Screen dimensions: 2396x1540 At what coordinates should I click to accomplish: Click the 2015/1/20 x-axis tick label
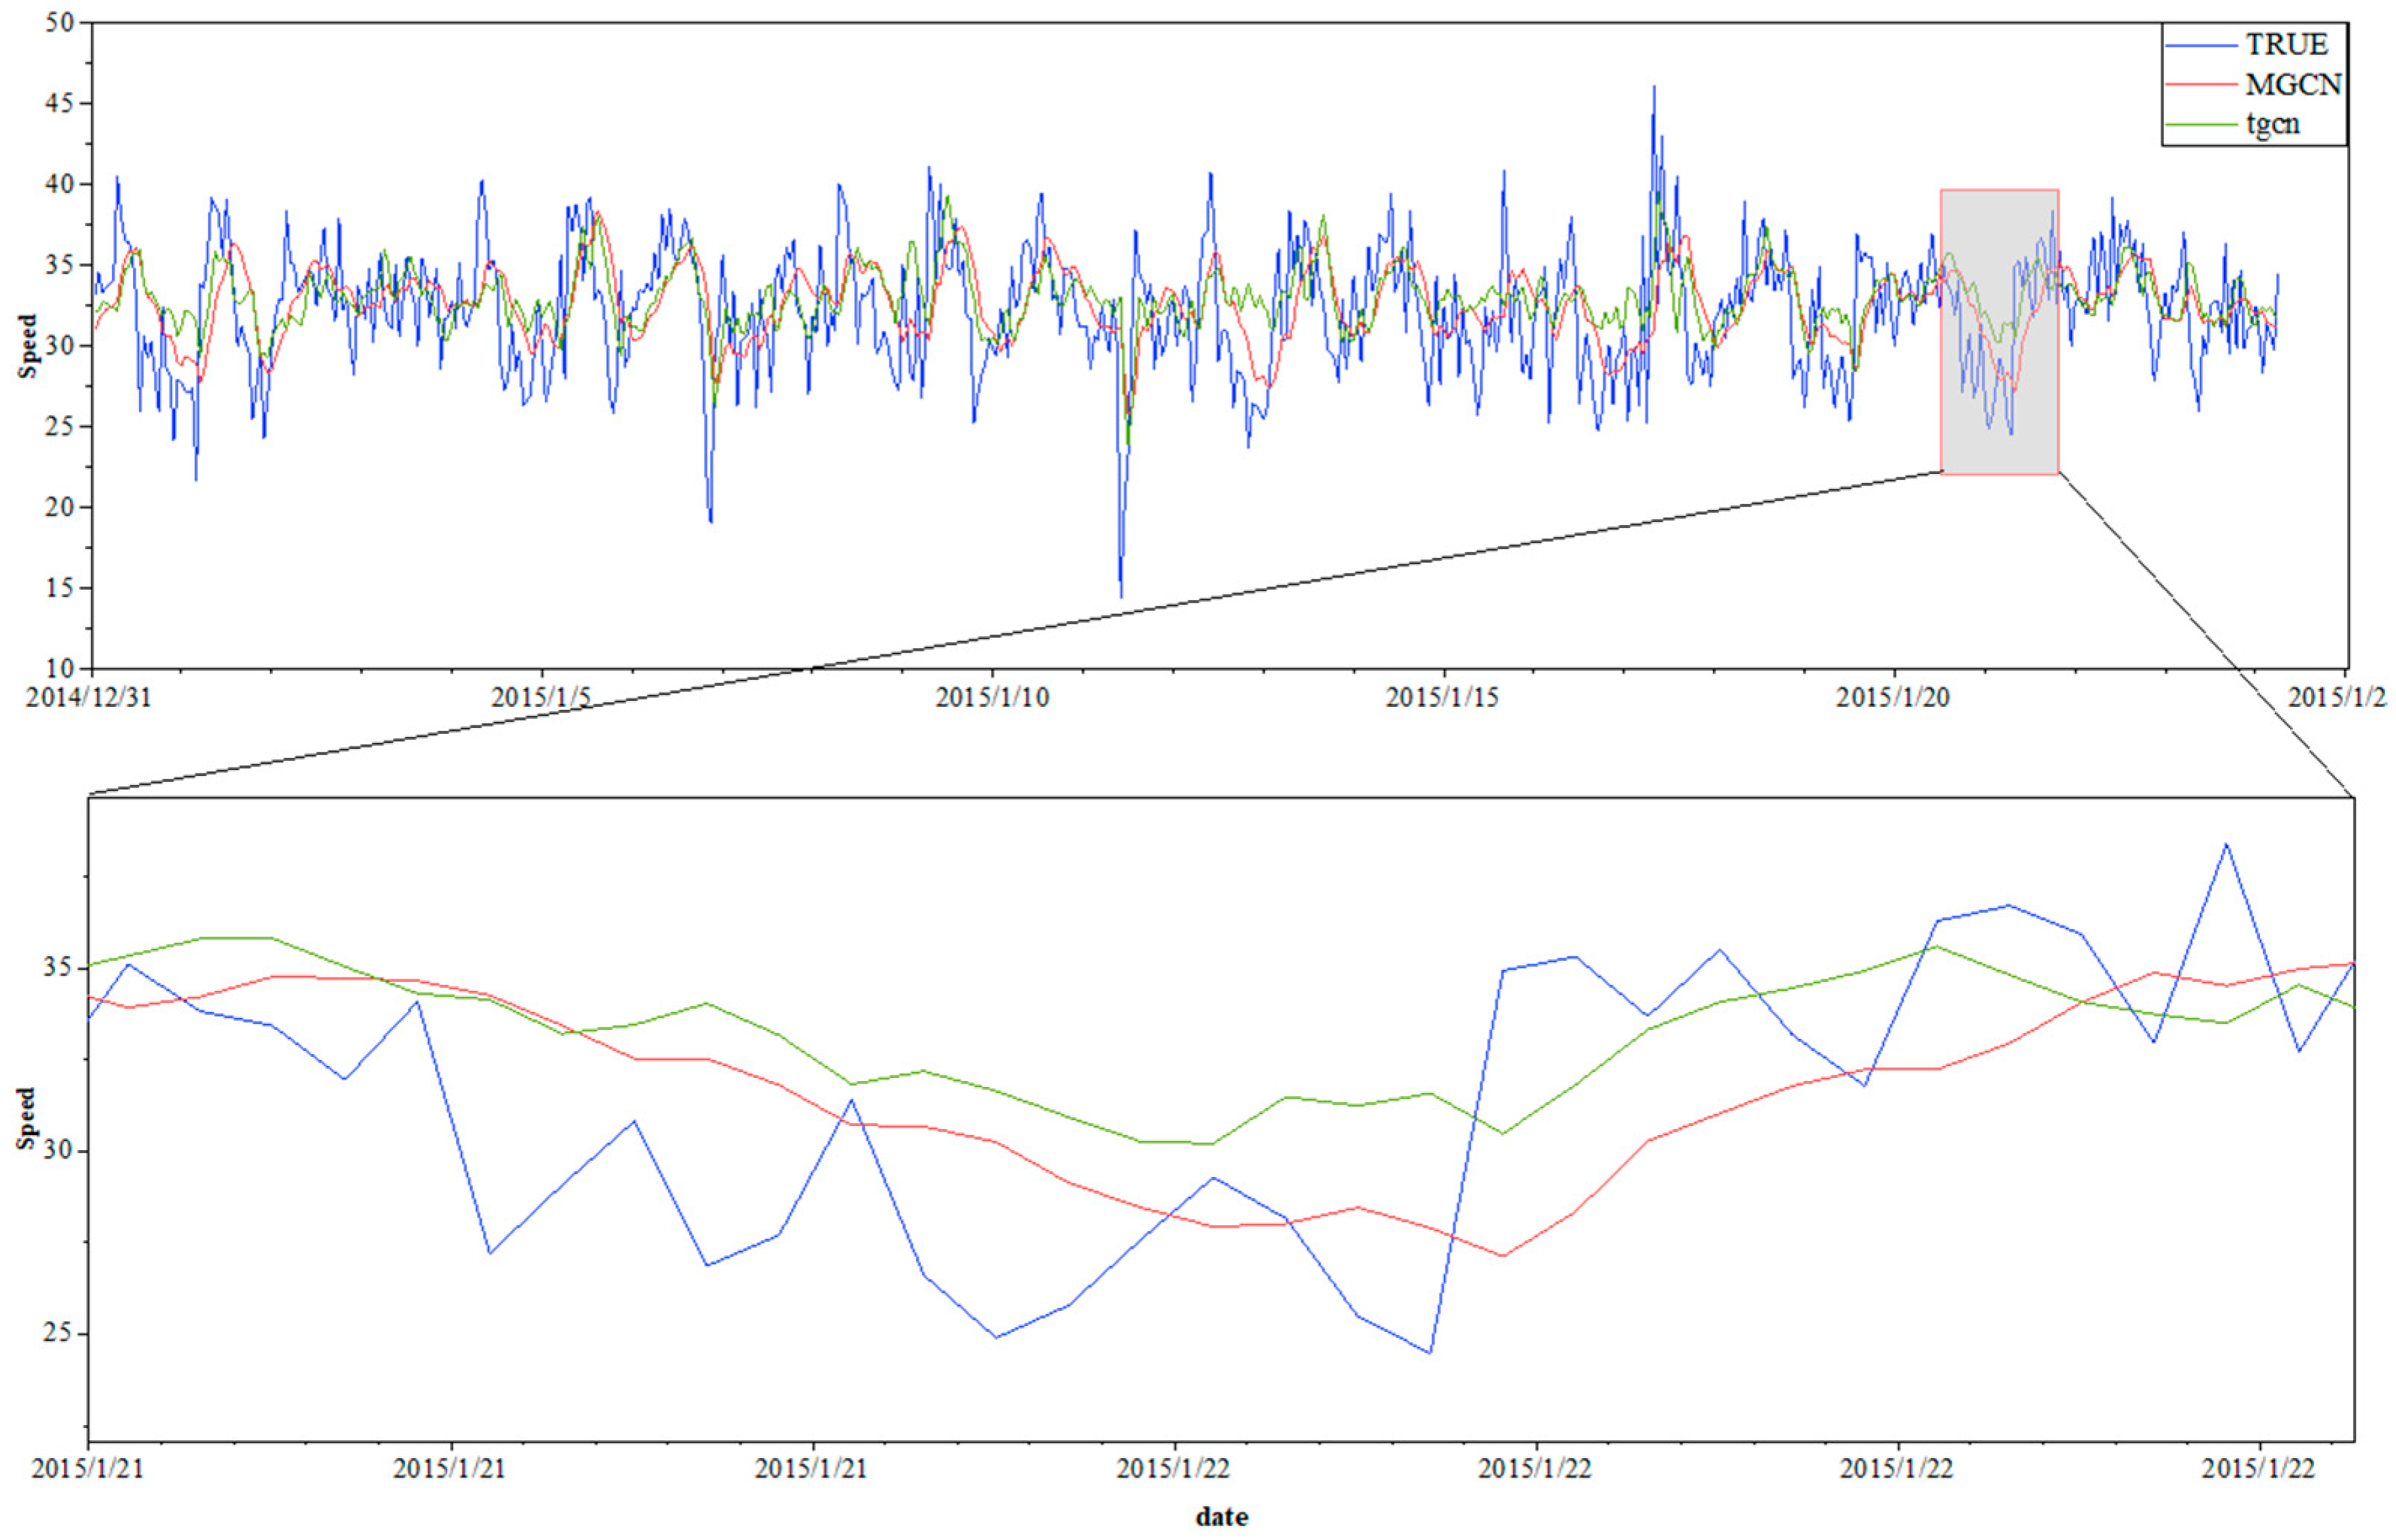point(1893,697)
